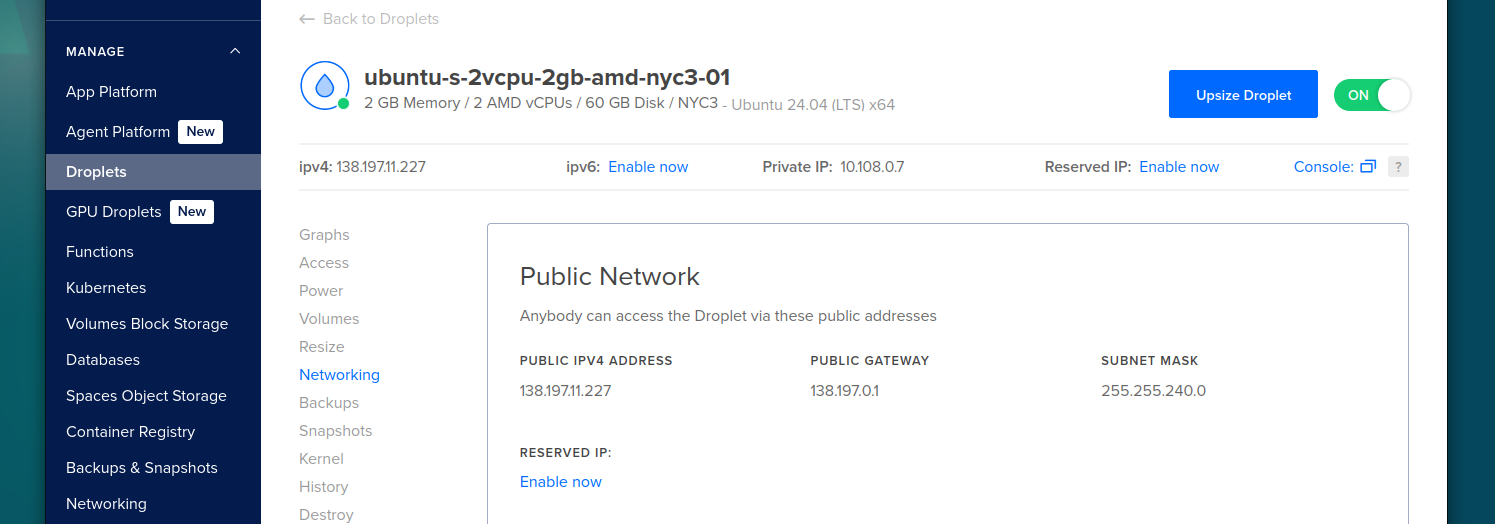Viewport: 1495px width, 524px height.
Task: Click the question mark help icon
Action: tap(1399, 167)
